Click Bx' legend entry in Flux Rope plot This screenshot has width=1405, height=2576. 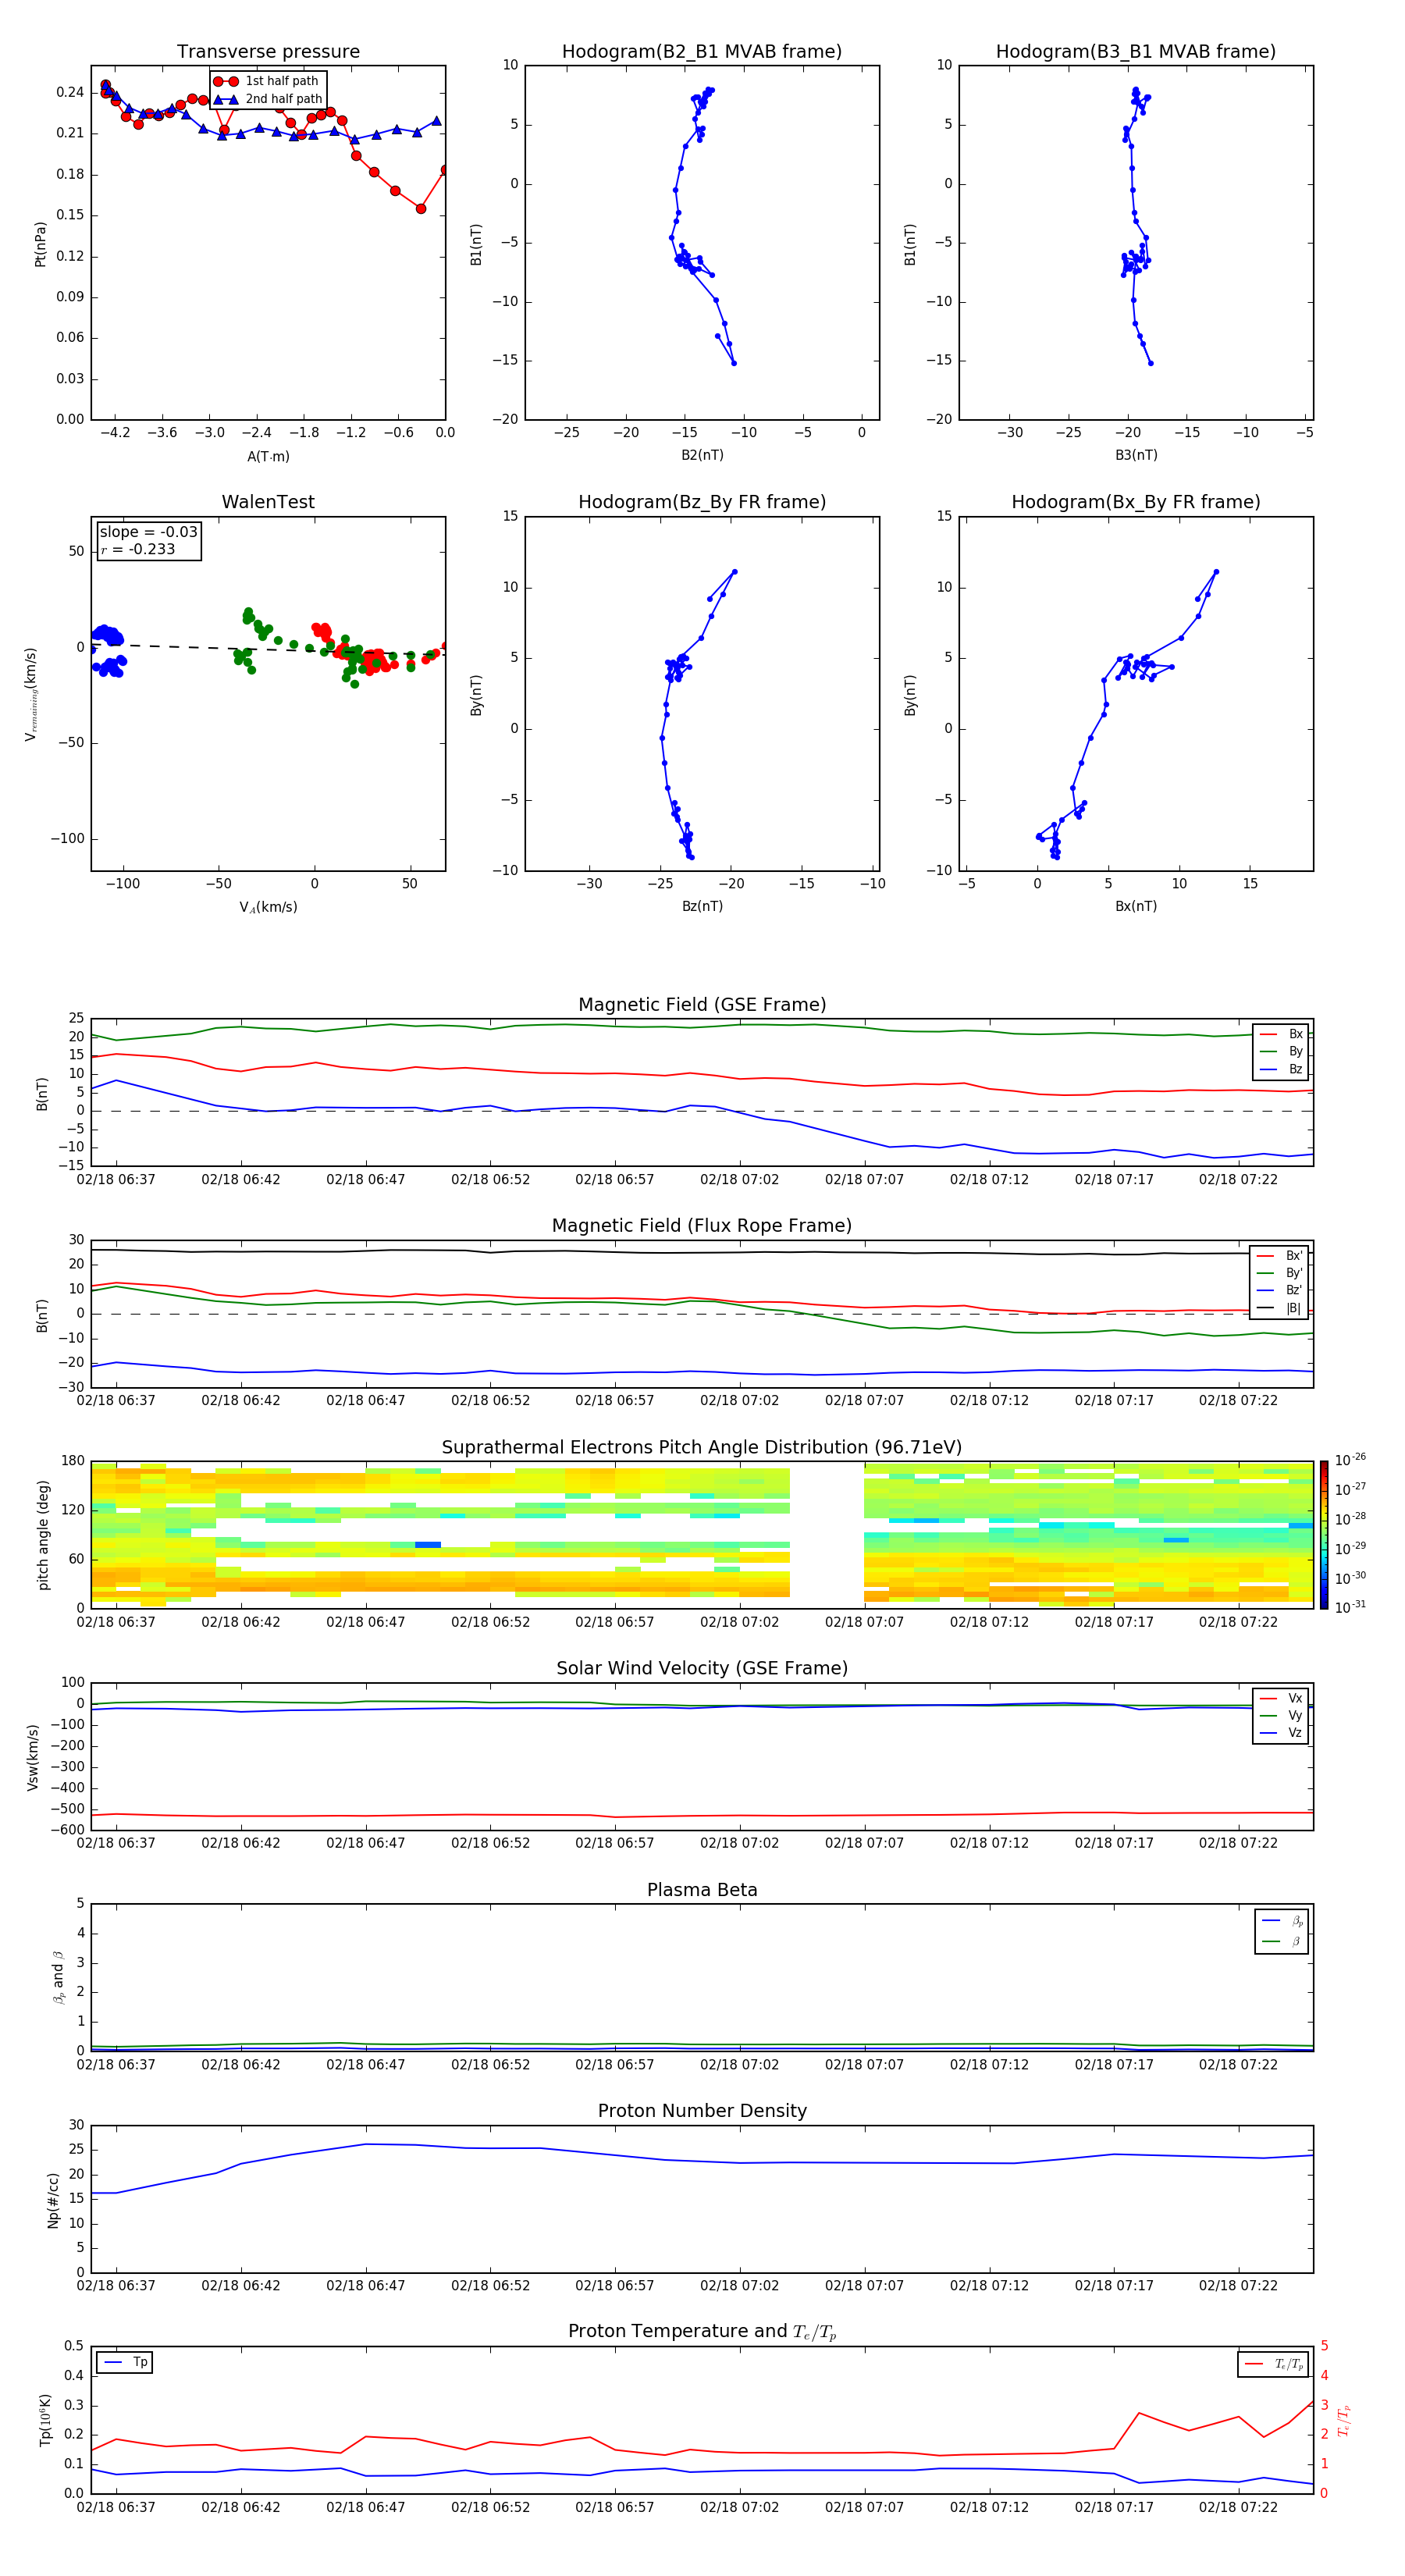[1280, 1256]
